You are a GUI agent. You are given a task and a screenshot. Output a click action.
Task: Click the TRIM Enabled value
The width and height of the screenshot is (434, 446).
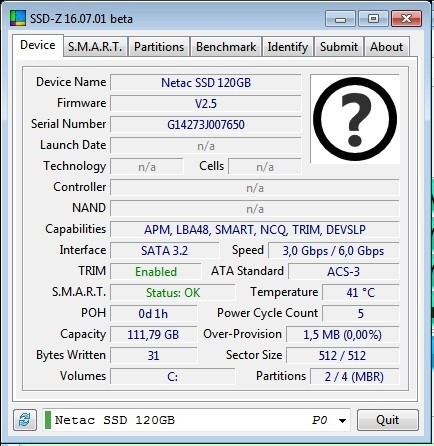[x=156, y=272]
